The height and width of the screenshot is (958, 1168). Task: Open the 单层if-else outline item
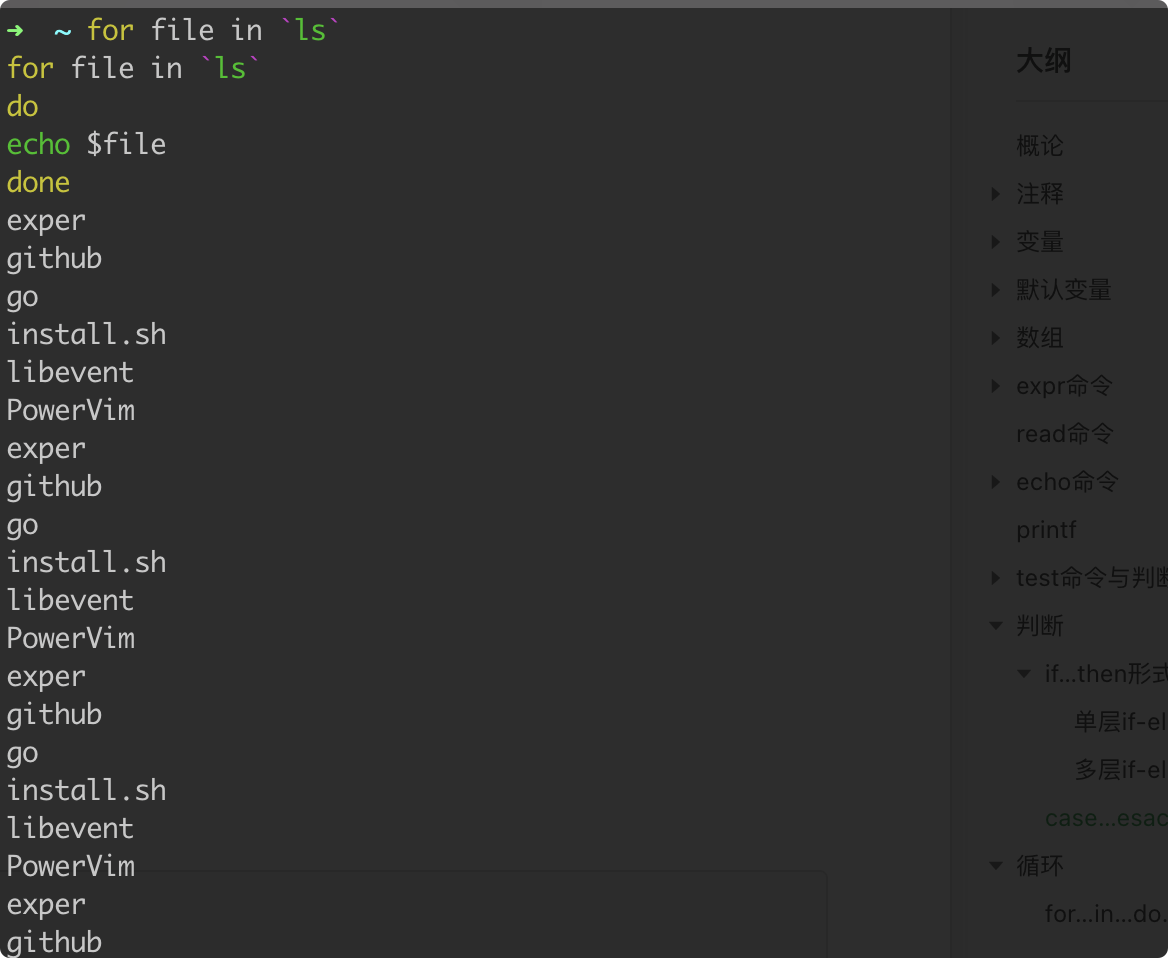click(x=1120, y=722)
